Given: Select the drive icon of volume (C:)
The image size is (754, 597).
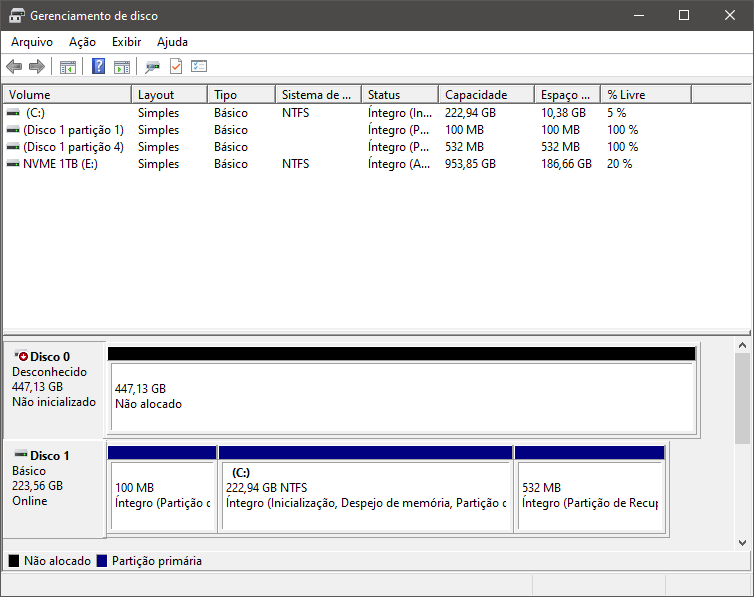Looking at the screenshot, I should (13, 112).
